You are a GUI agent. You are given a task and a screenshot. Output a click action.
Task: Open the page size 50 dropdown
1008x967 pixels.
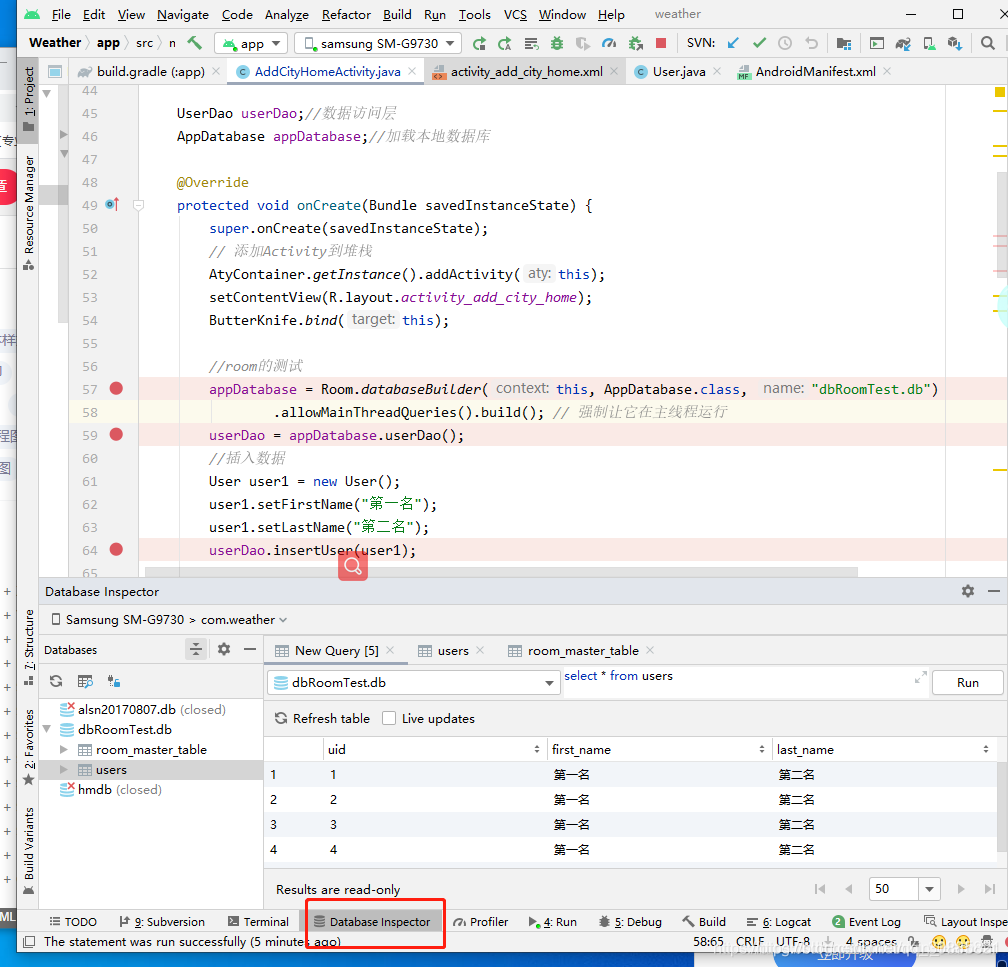coord(929,889)
